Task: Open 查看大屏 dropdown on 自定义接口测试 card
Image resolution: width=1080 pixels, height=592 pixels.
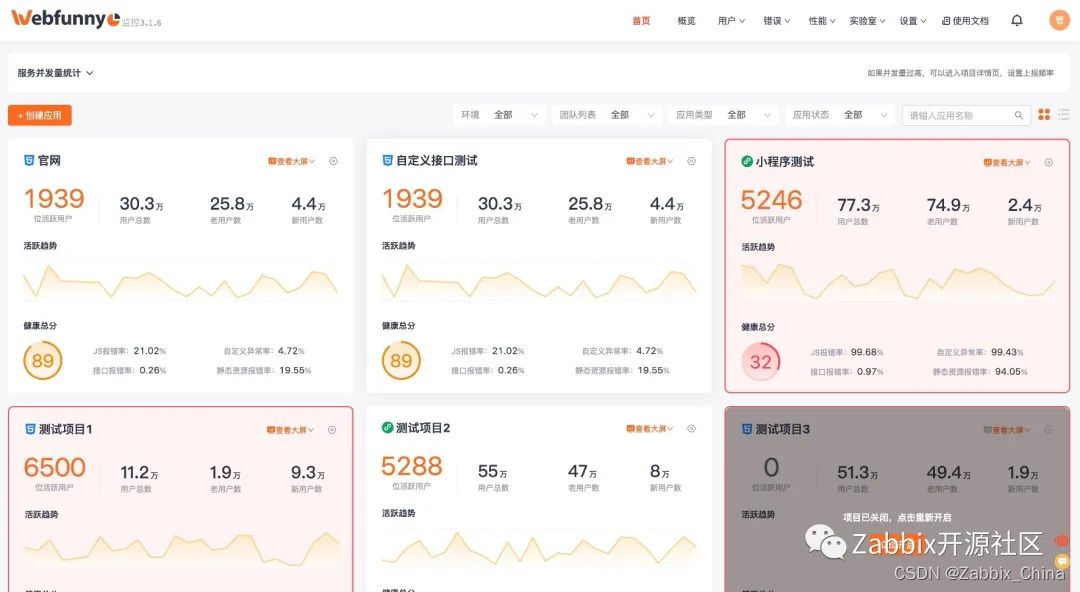Action: coord(650,161)
